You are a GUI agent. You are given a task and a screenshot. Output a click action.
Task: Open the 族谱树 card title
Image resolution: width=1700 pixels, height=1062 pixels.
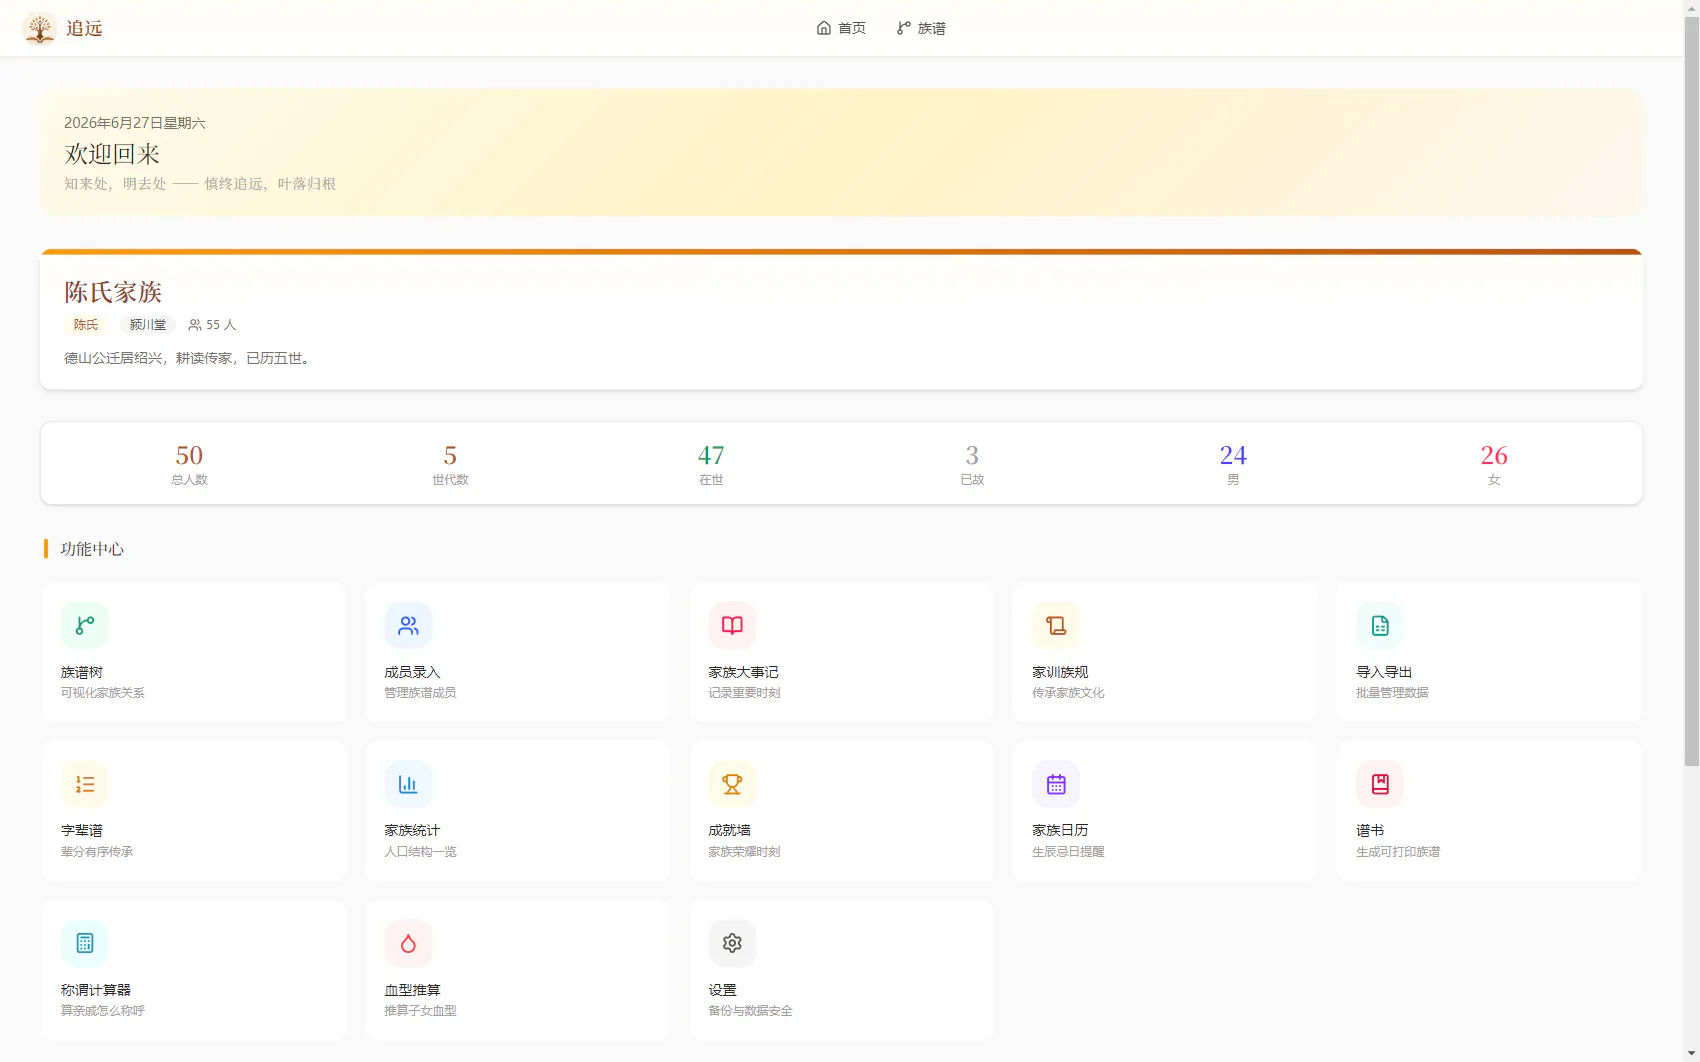click(x=82, y=672)
